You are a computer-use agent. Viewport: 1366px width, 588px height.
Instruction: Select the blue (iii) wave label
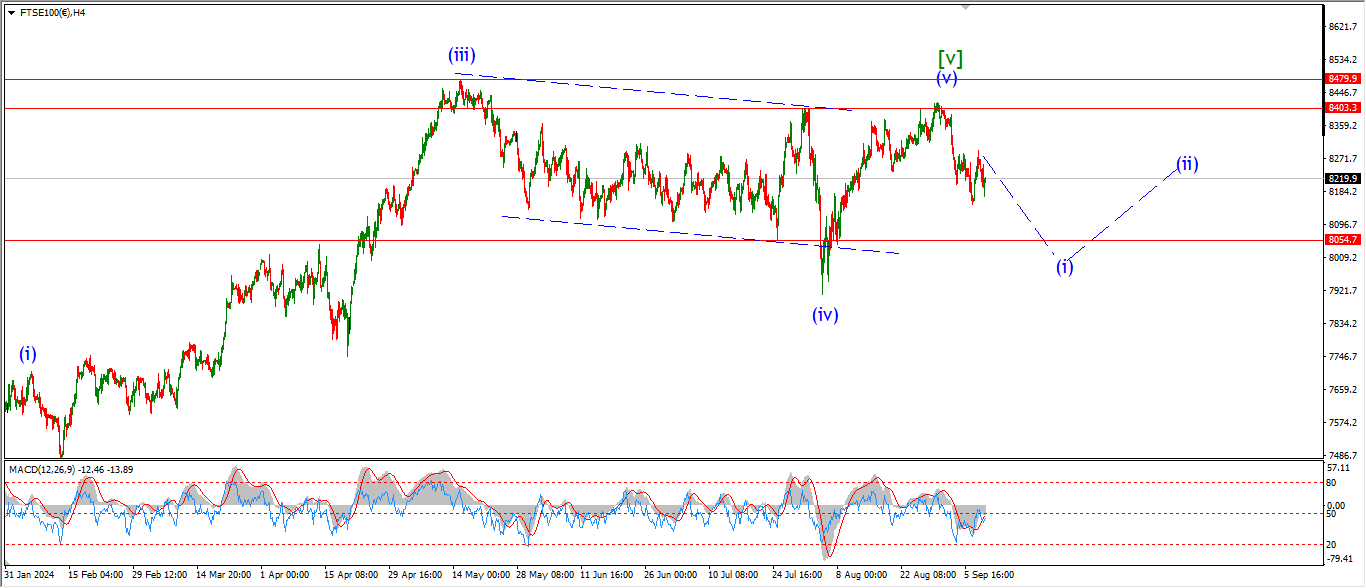tap(461, 56)
